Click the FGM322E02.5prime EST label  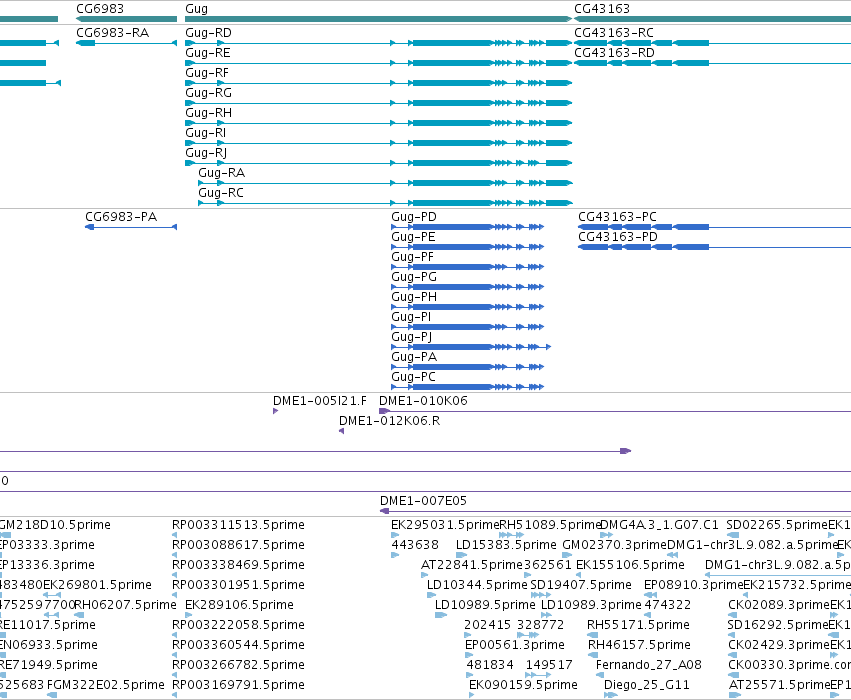(x=106, y=685)
